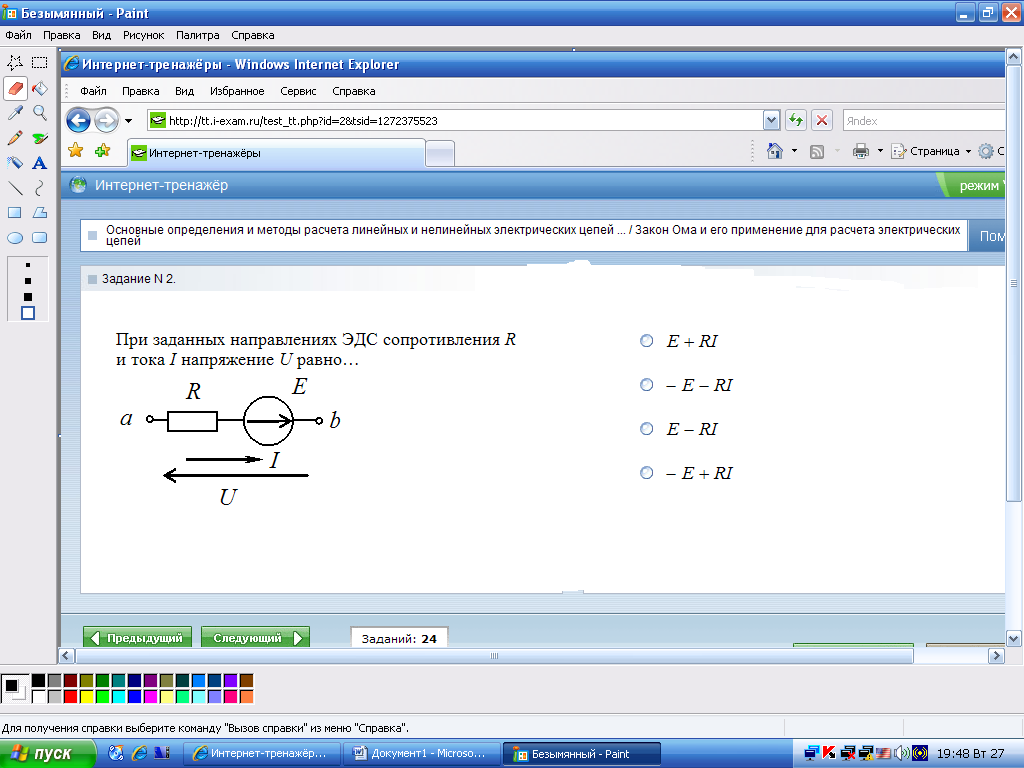Expand the Home button dropdown arrow
The width and height of the screenshot is (1024, 768).
(794, 151)
